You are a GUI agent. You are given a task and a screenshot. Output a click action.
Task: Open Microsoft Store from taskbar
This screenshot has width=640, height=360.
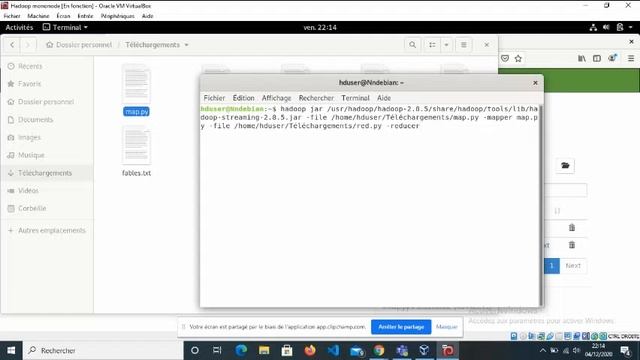pyautogui.click(x=287, y=350)
